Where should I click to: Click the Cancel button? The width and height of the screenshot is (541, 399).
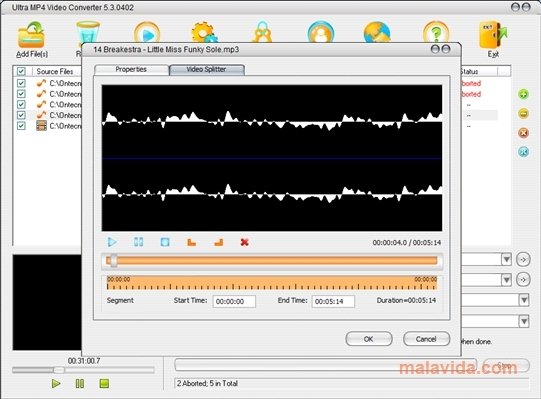click(x=426, y=339)
